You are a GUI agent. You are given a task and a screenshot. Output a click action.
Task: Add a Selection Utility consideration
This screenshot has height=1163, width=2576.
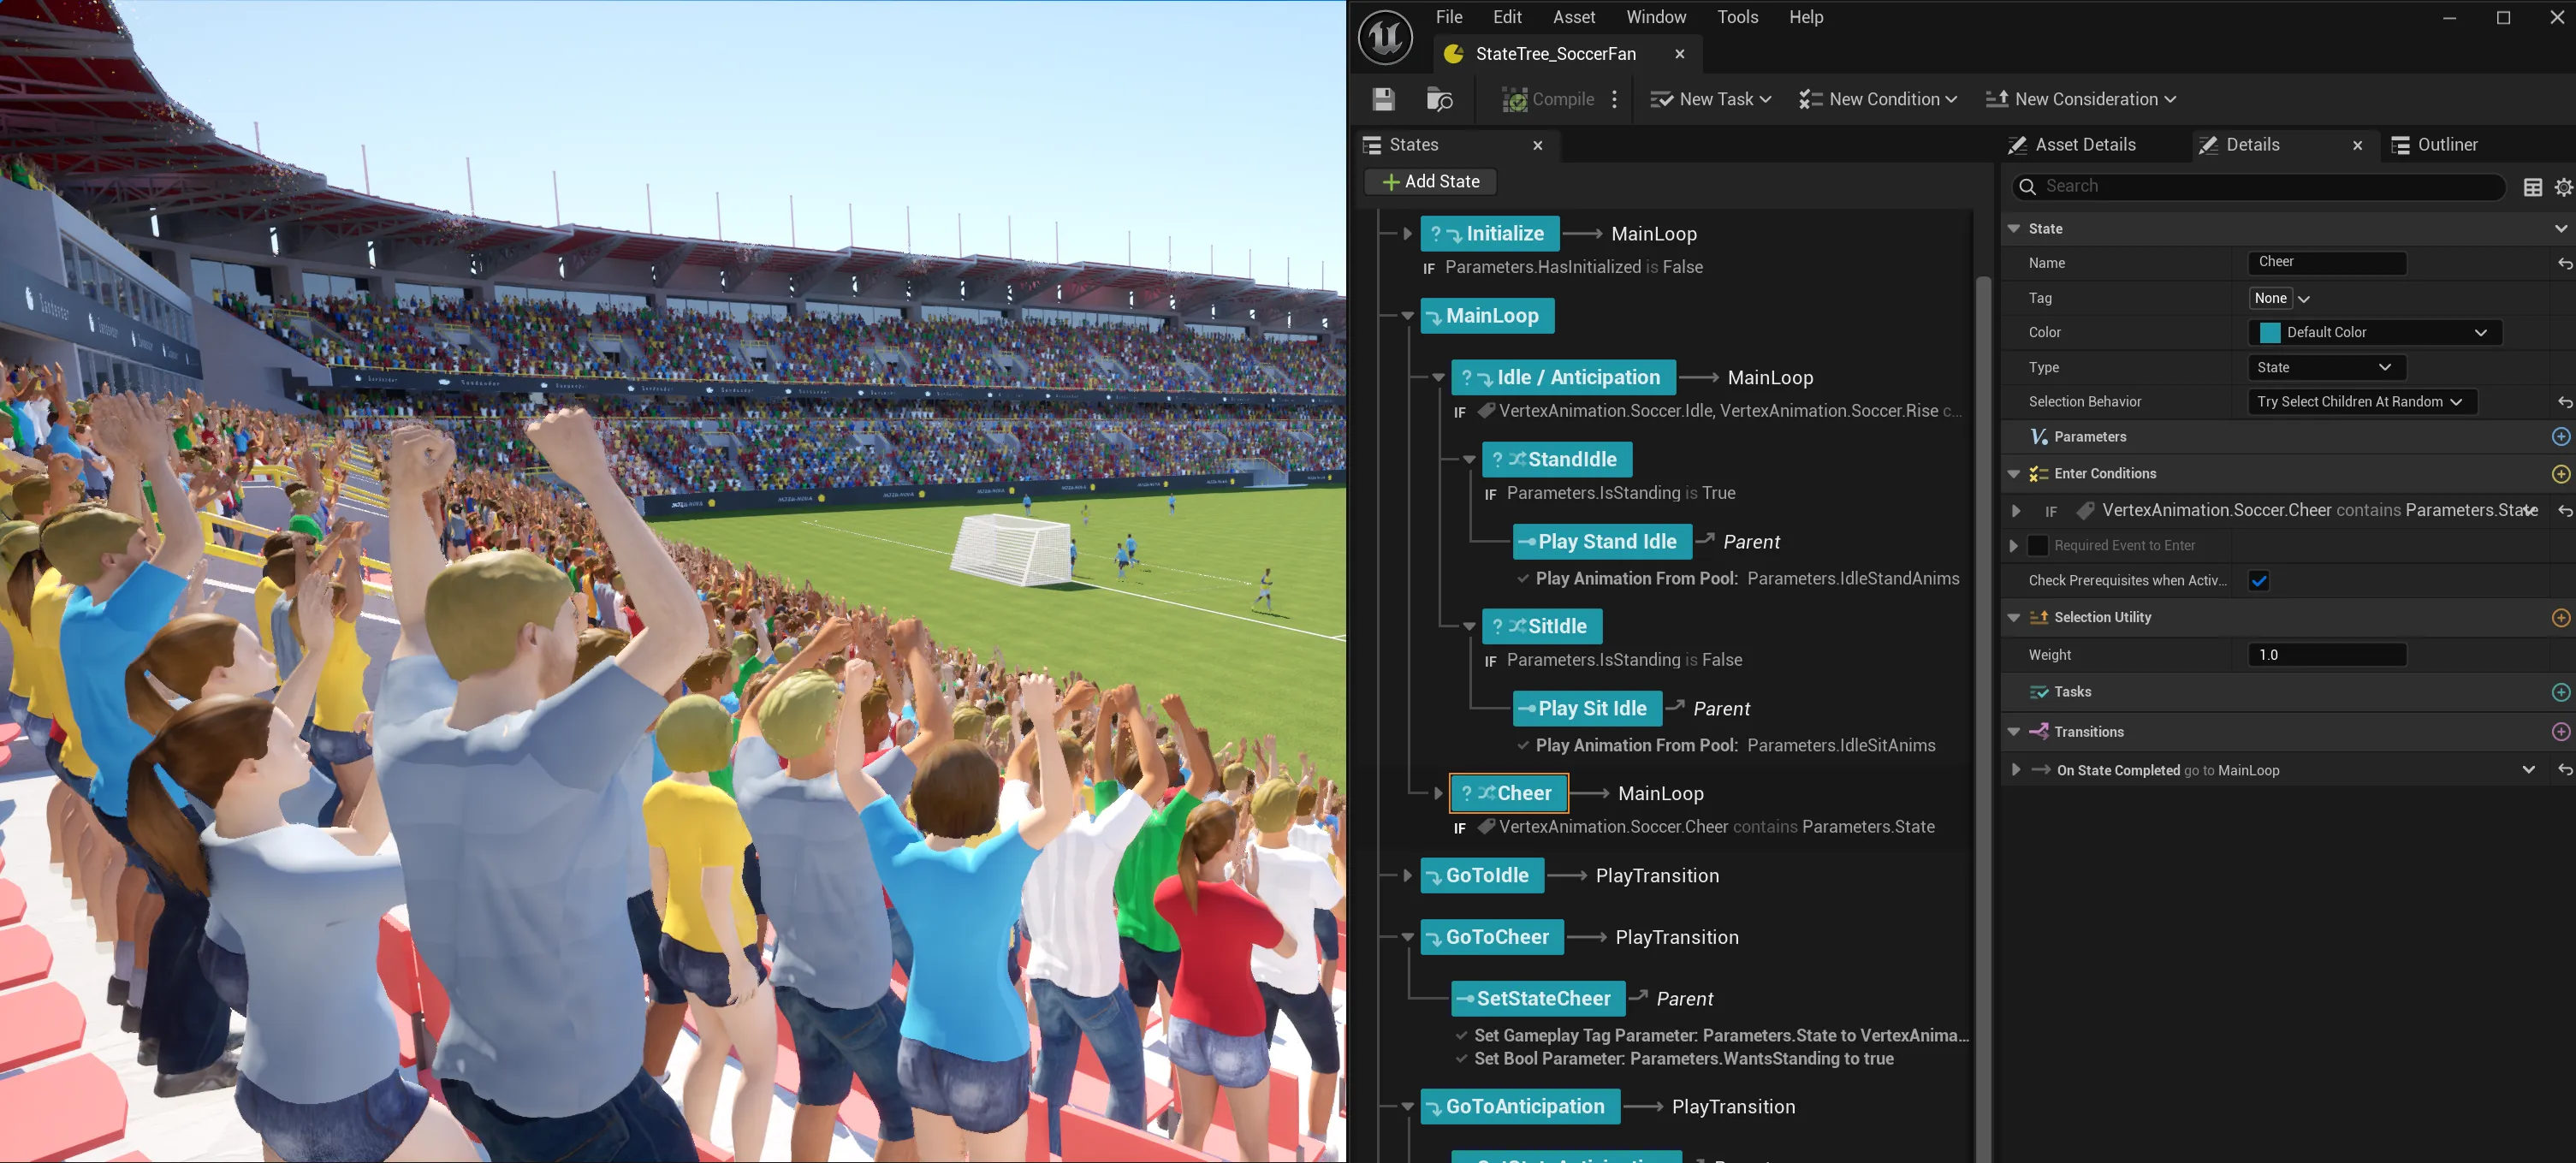(2560, 618)
